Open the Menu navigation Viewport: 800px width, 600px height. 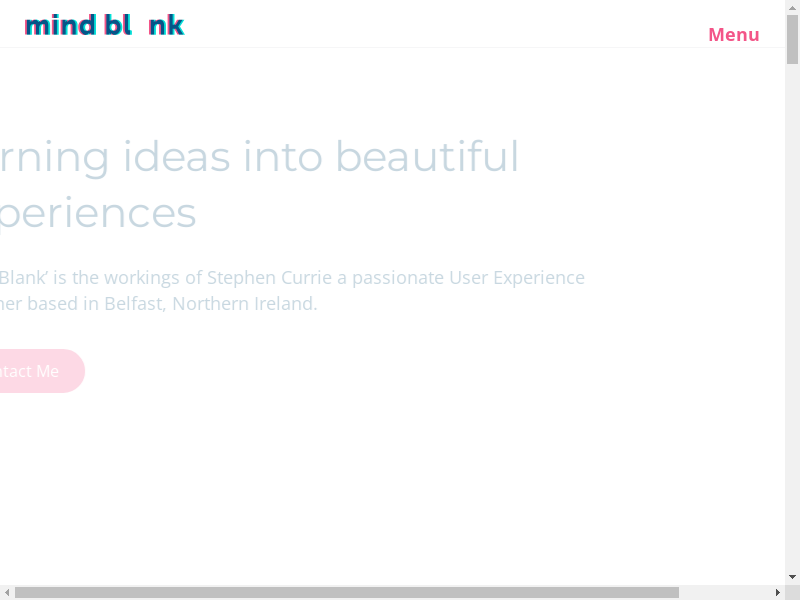coord(733,35)
